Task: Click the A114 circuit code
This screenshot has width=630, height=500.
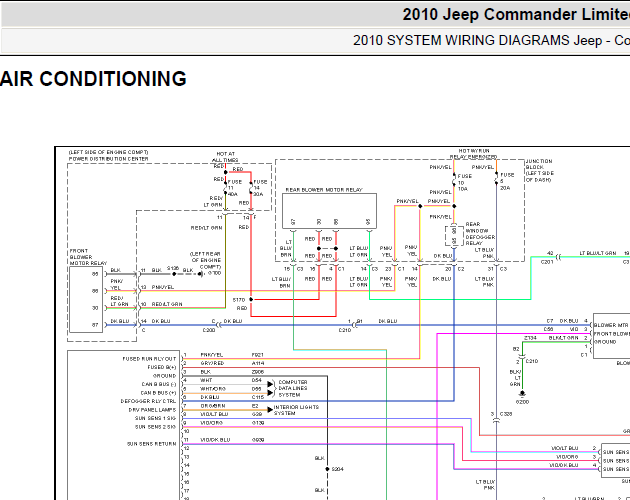Action: [x=258, y=363]
